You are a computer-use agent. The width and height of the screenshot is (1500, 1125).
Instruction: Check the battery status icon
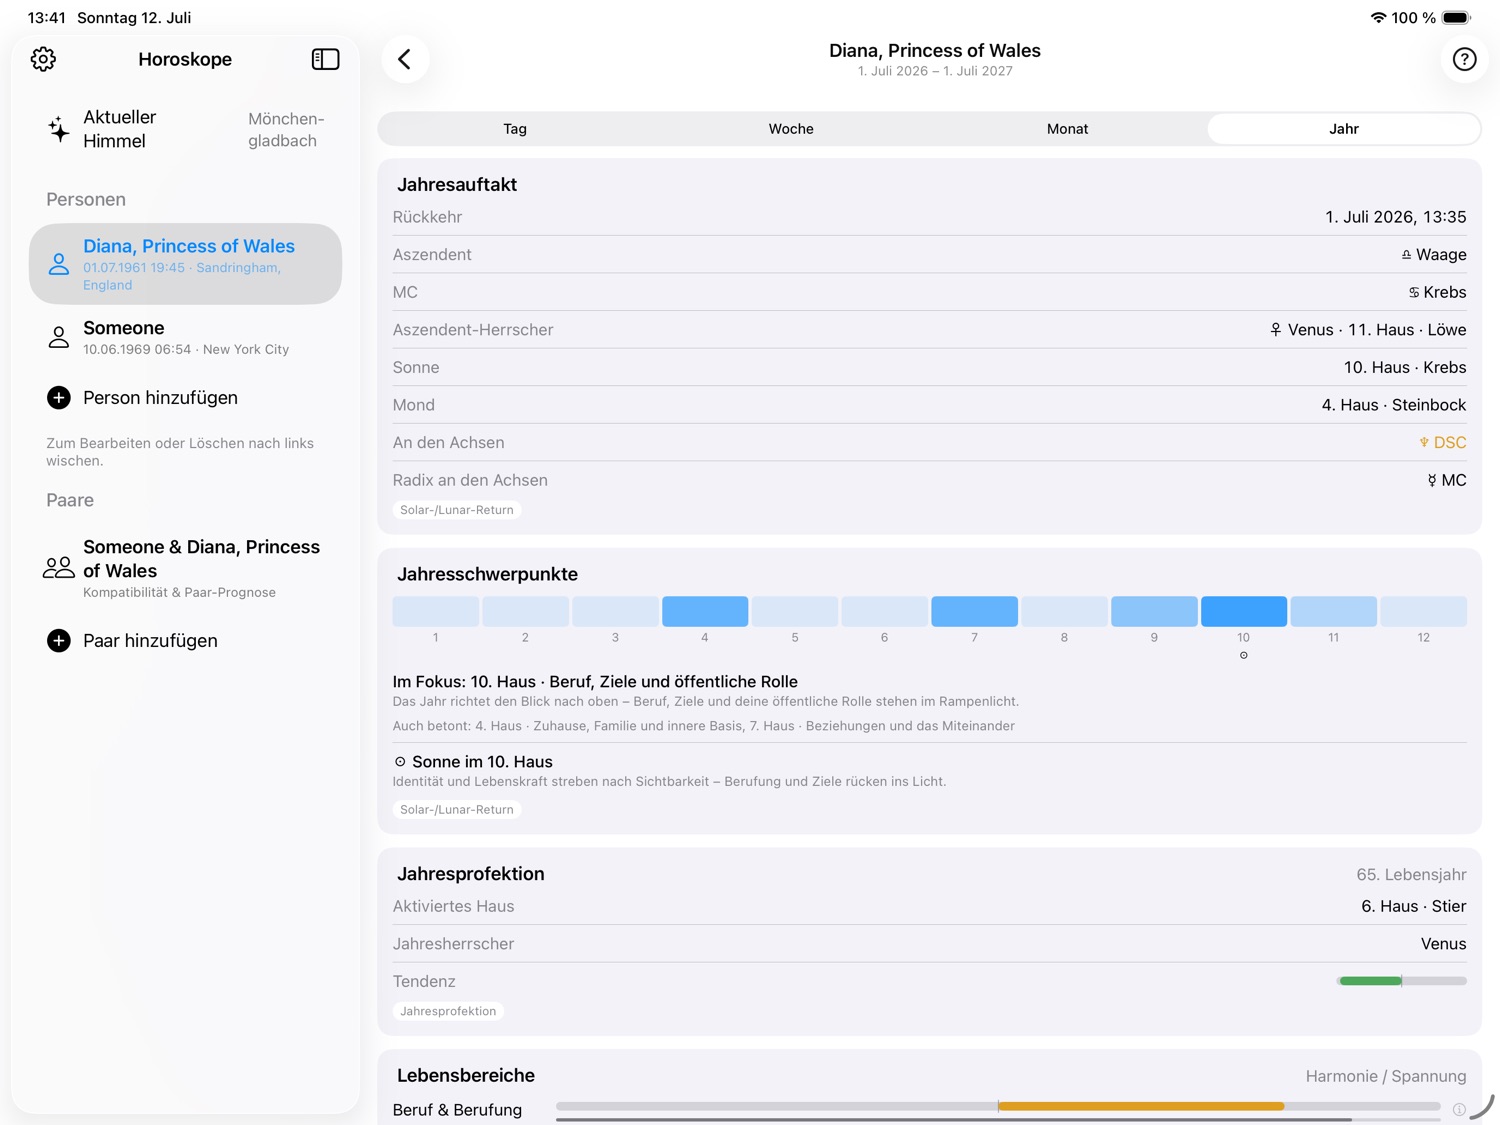click(1457, 18)
